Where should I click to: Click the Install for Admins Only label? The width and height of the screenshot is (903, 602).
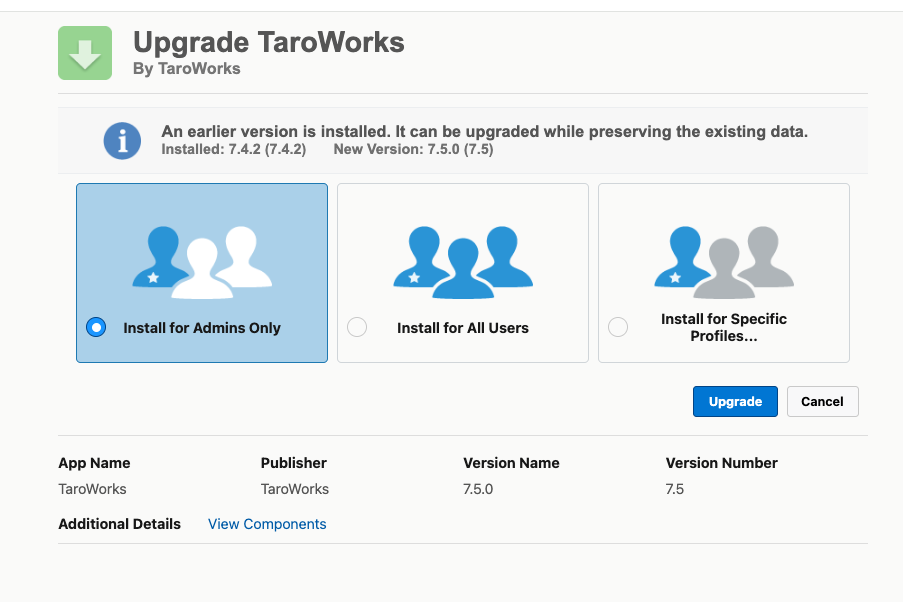pyautogui.click(x=202, y=328)
